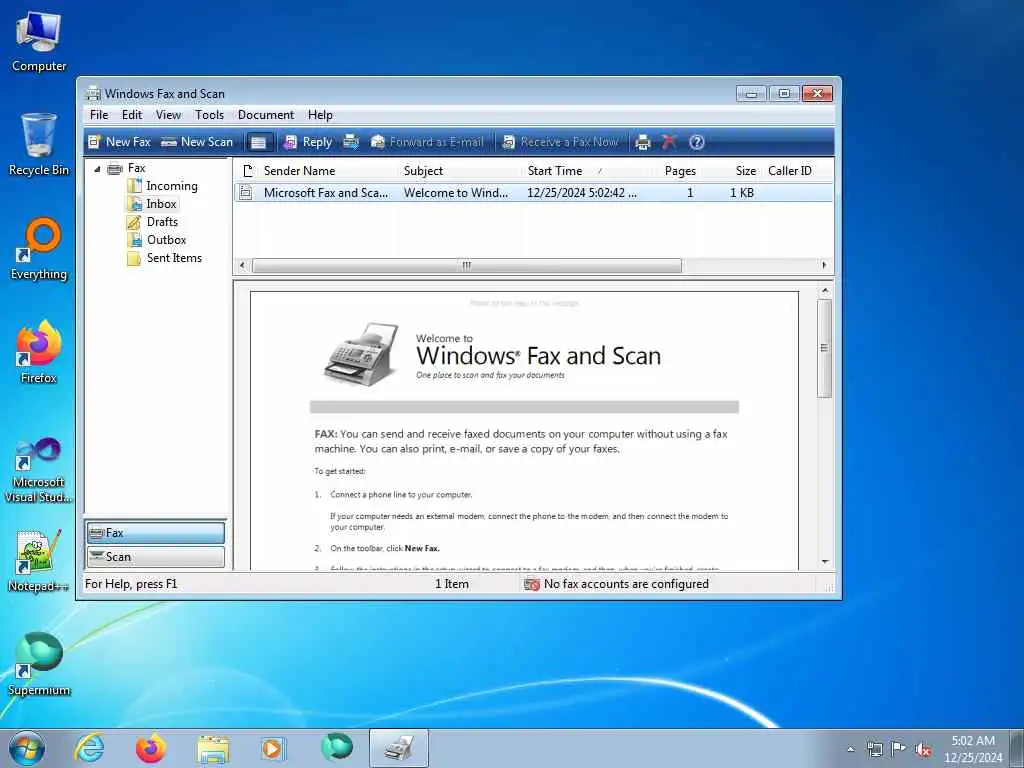Screen dimensions: 1024x768
Task: Sort by Subject column header
Action: tap(460, 171)
